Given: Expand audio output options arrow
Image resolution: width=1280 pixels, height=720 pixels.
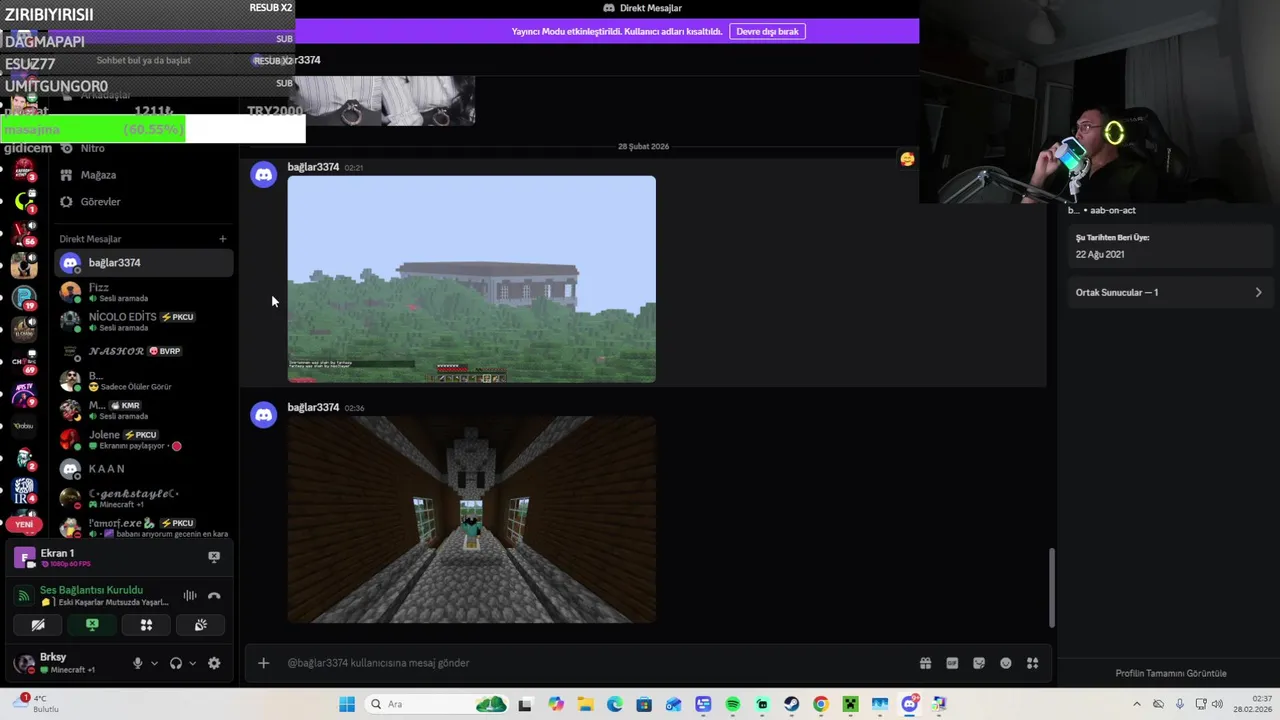Looking at the screenshot, I should 192,663.
